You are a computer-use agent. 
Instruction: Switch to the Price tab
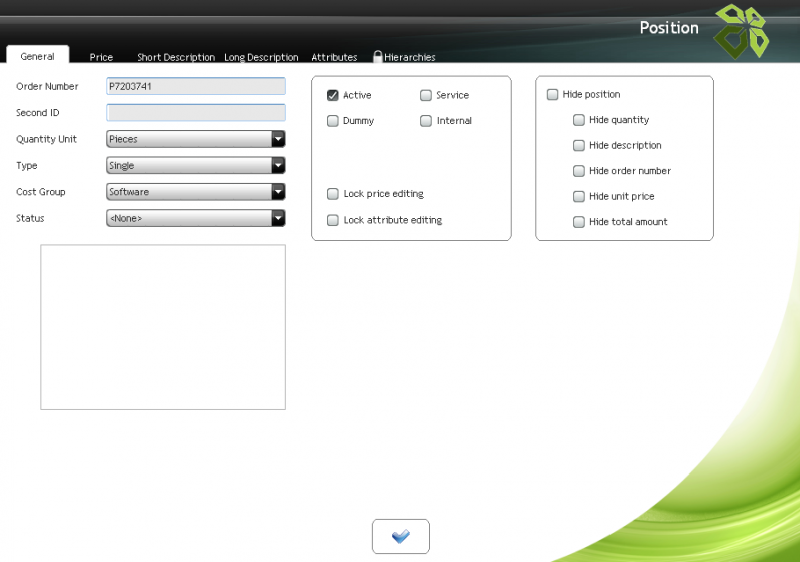pos(101,57)
